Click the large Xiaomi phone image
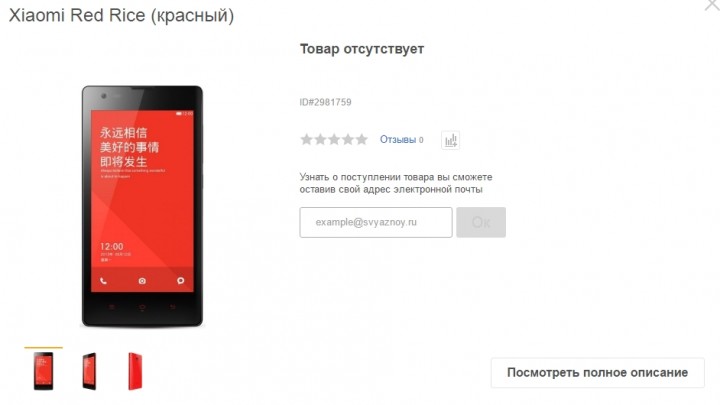Viewport: 720px width, 405px height. click(x=142, y=206)
